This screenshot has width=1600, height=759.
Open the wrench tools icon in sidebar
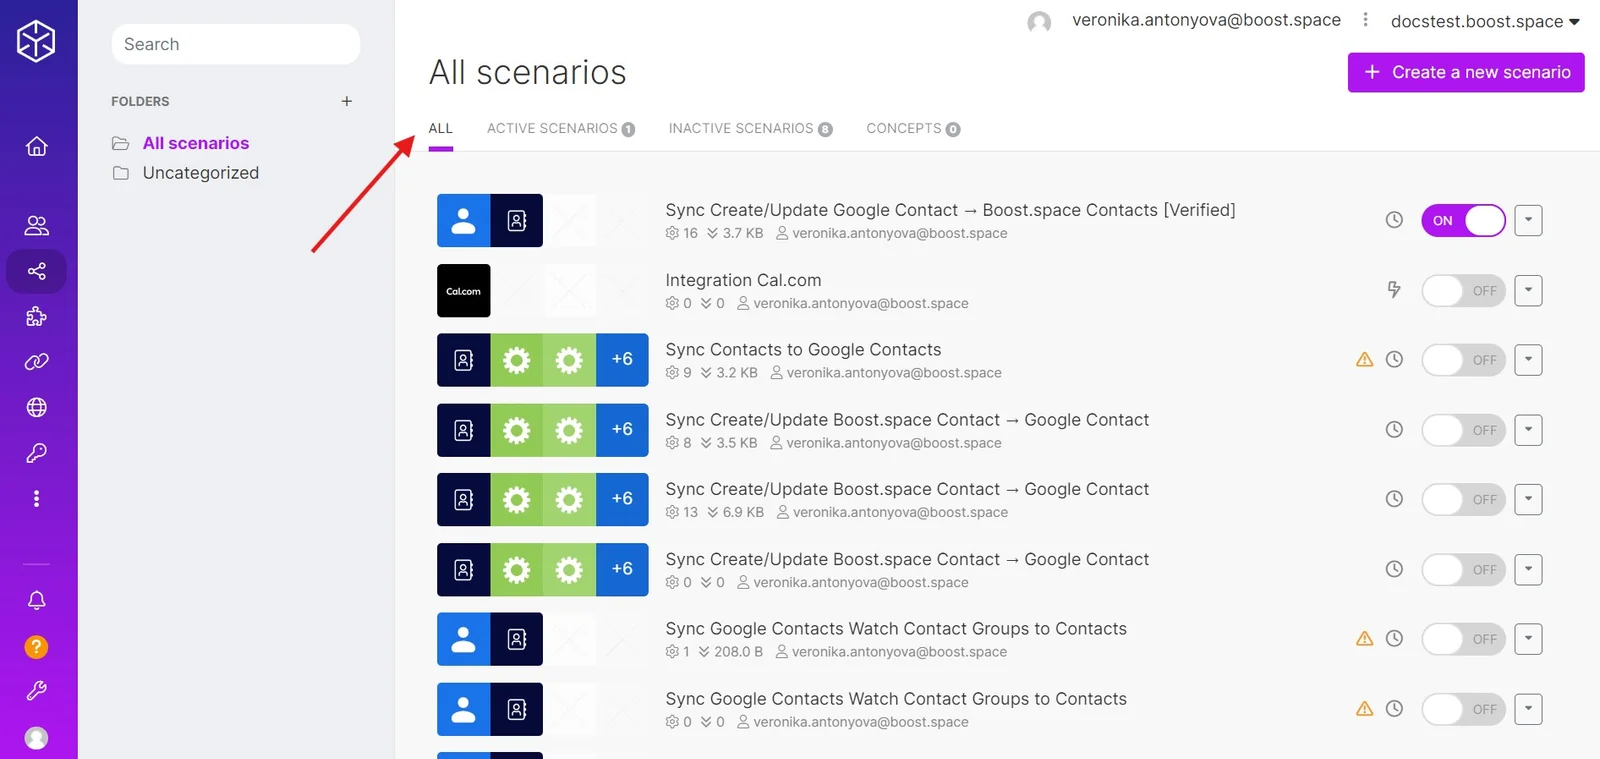37,691
